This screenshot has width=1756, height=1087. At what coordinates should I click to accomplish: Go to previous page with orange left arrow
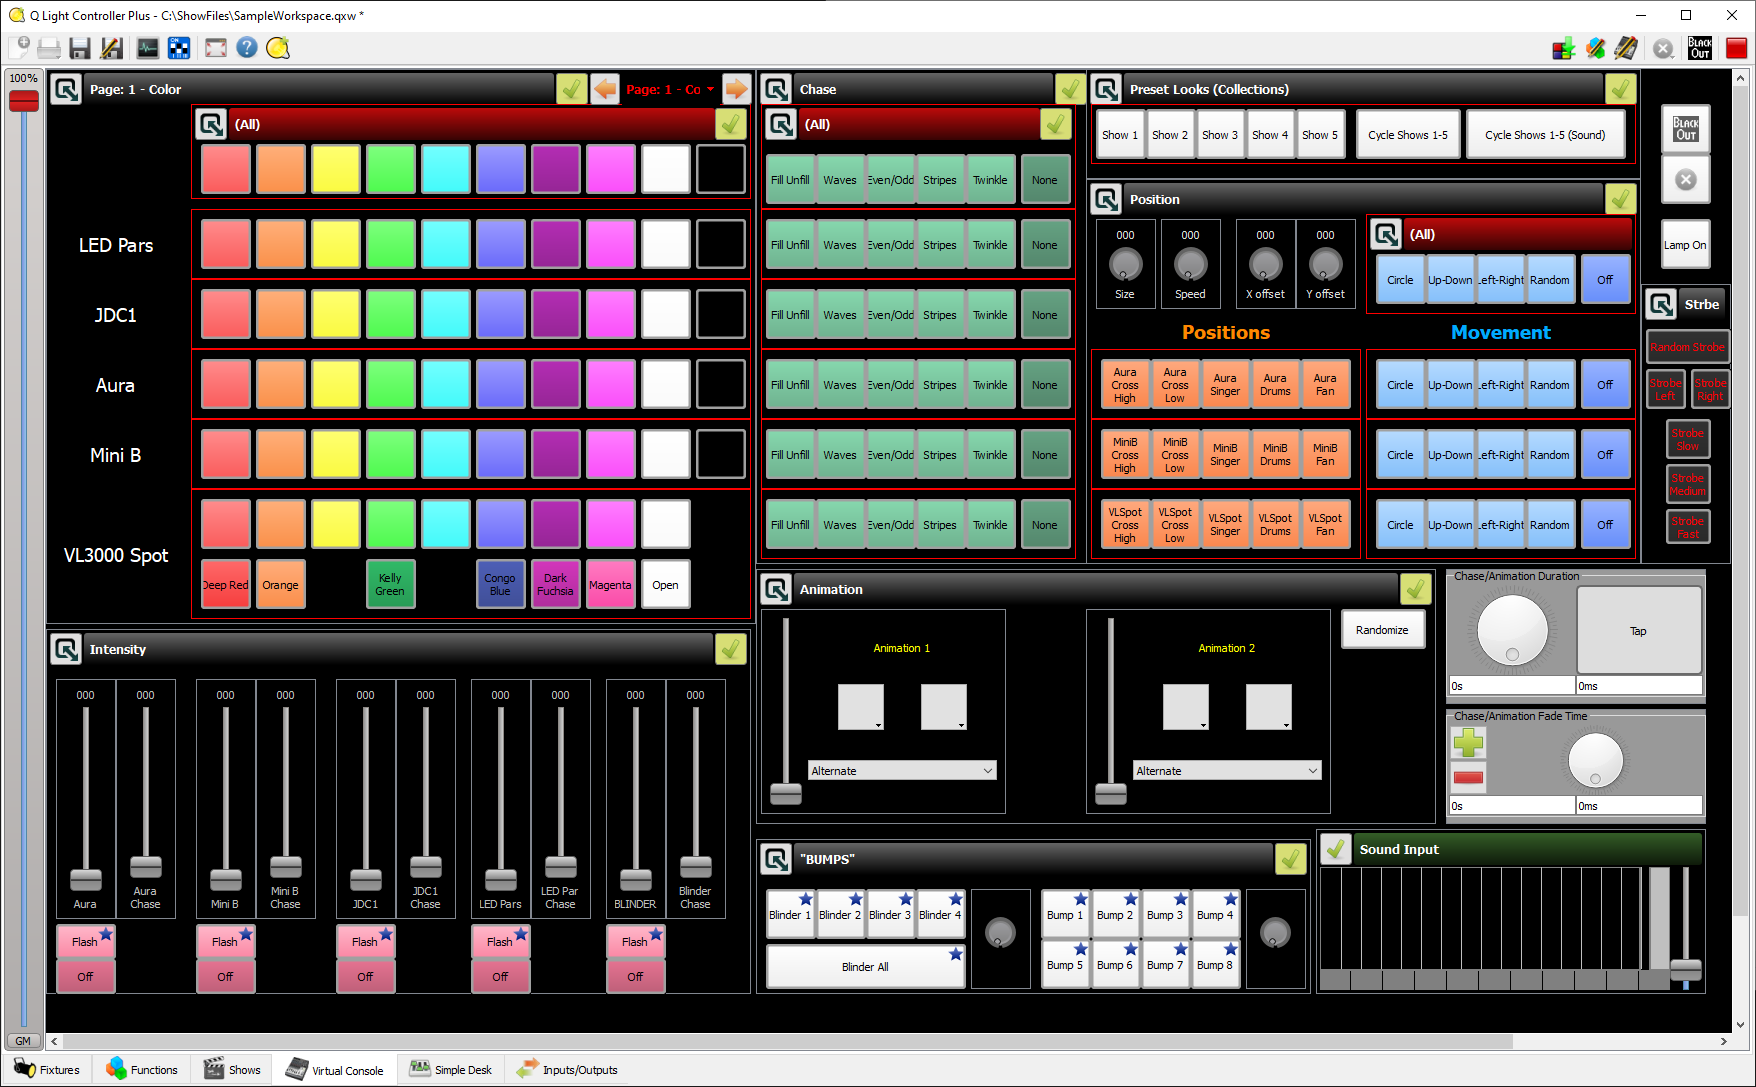(605, 89)
